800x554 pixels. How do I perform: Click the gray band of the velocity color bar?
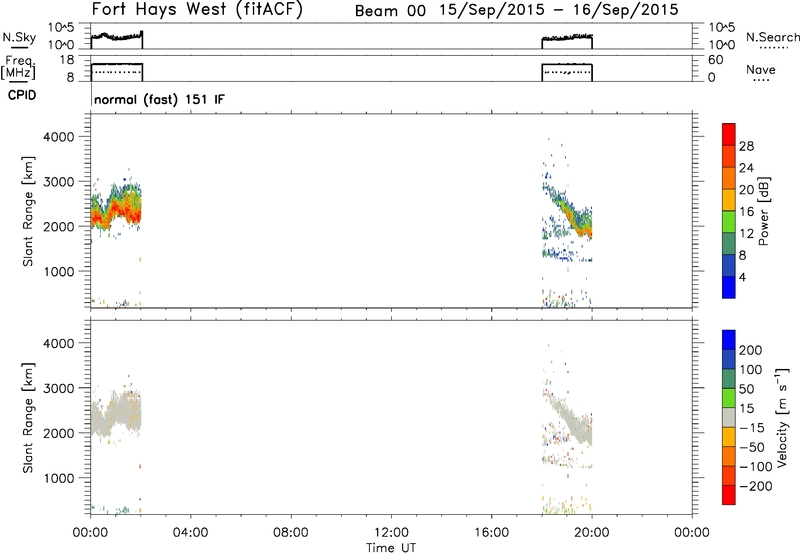coord(729,418)
